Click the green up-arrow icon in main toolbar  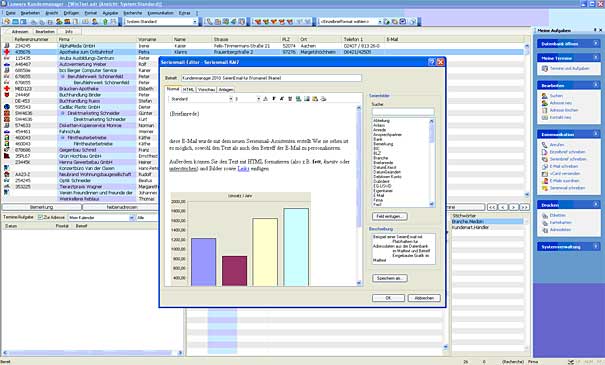[x=105, y=22]
